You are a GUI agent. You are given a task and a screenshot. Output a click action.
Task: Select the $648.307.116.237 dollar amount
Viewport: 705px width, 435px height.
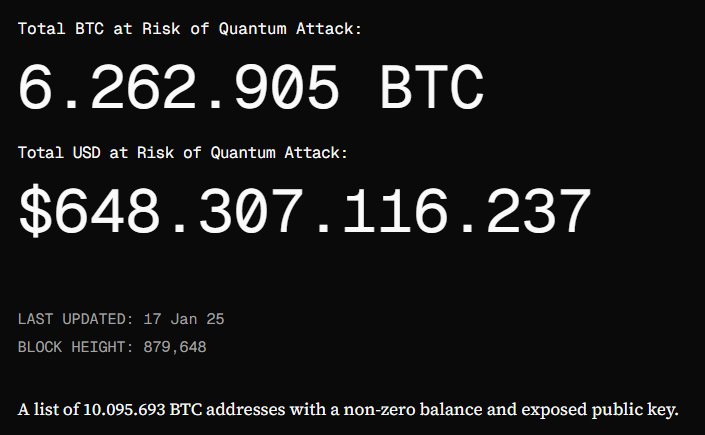pyautogui.click(x=304, y=211)
